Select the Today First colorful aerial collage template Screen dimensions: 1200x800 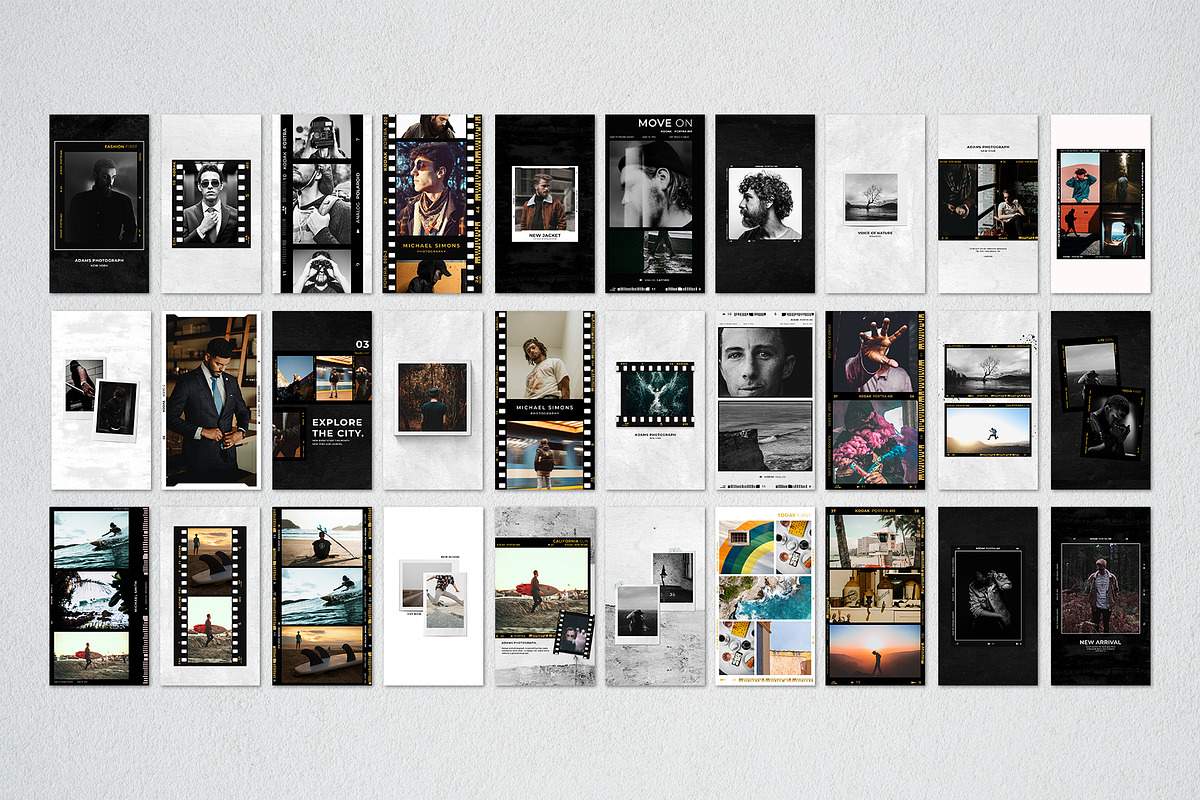click(766, 596)
